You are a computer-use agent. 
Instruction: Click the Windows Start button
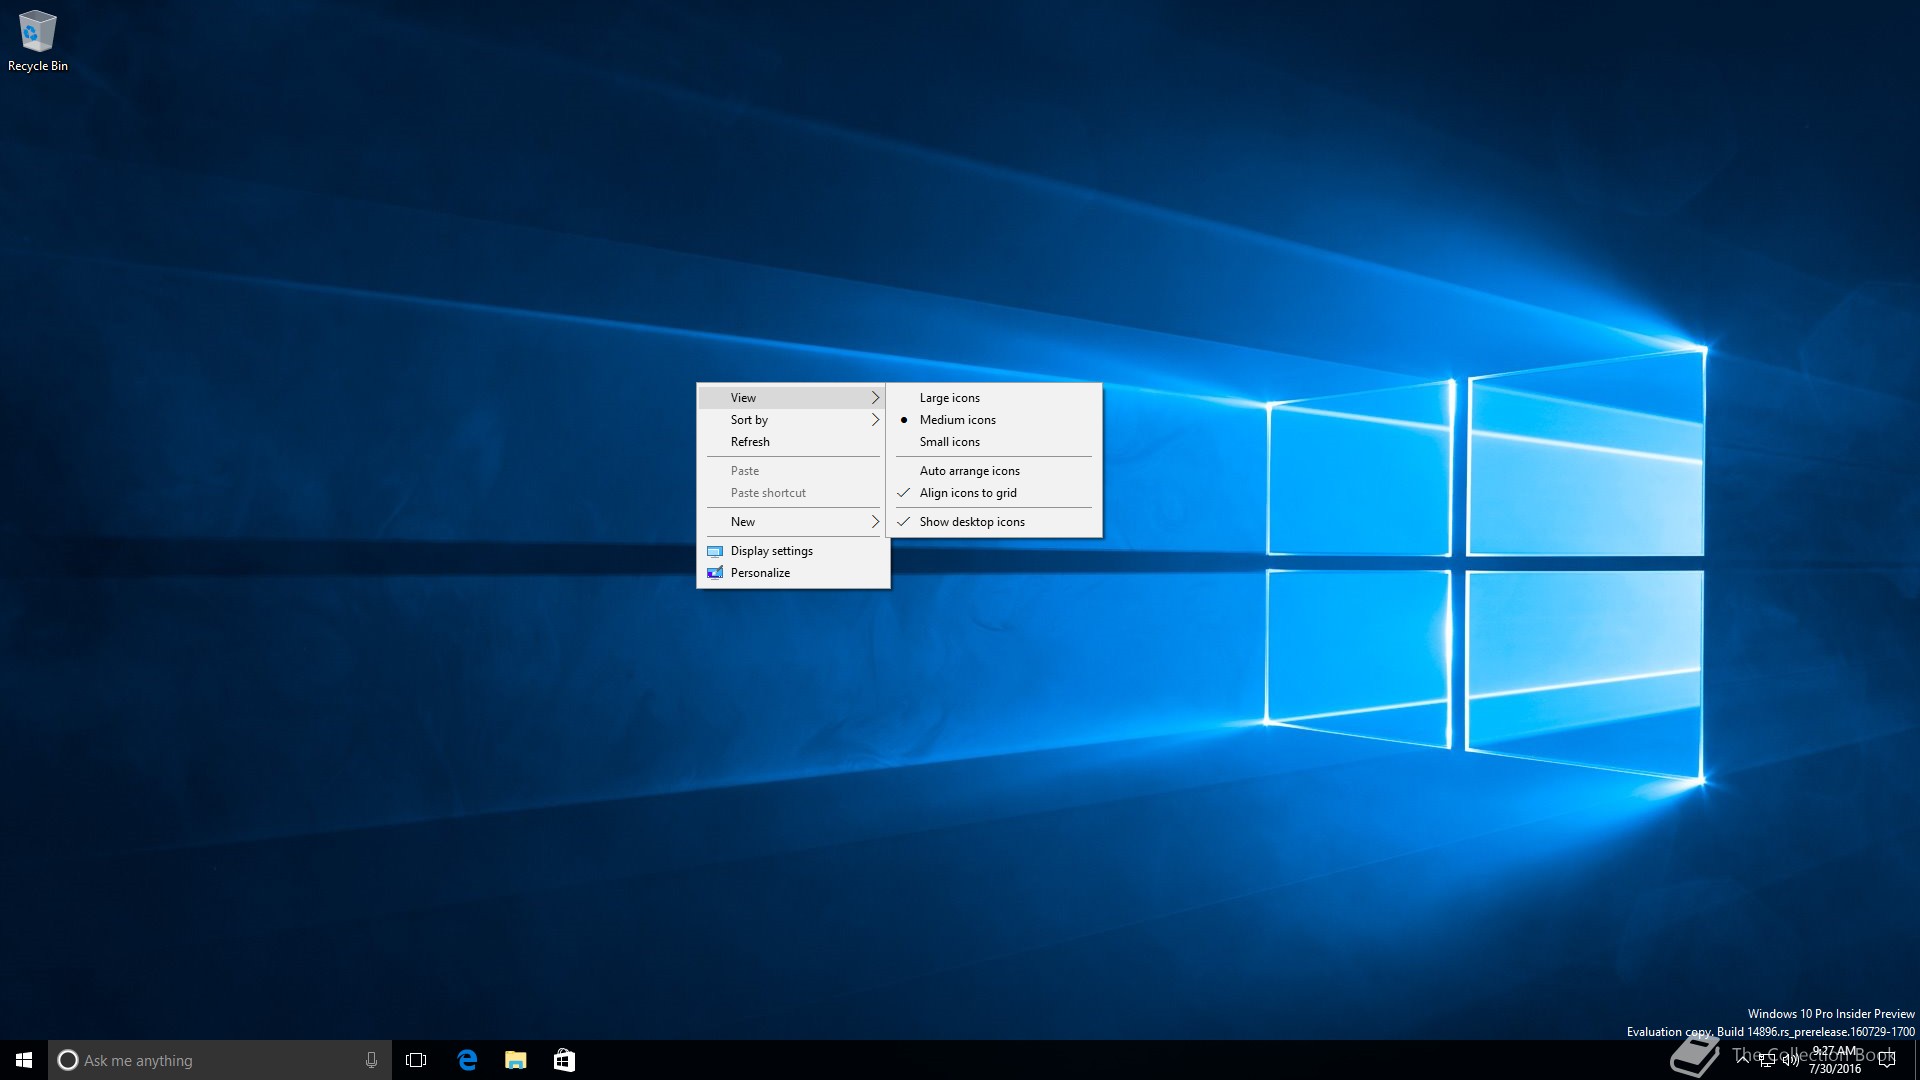point(24,1060)
